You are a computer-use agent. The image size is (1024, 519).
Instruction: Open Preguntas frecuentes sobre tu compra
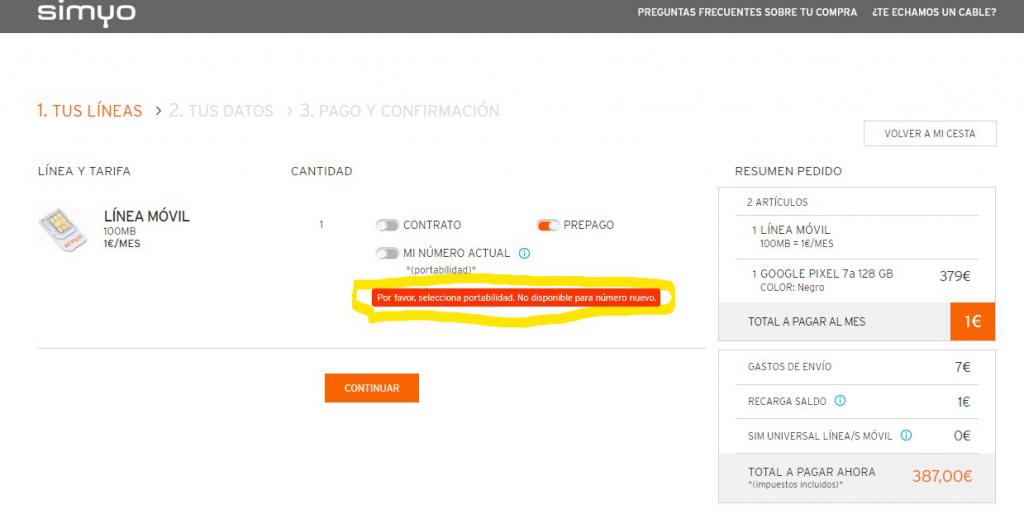click(x=747, y=13)
